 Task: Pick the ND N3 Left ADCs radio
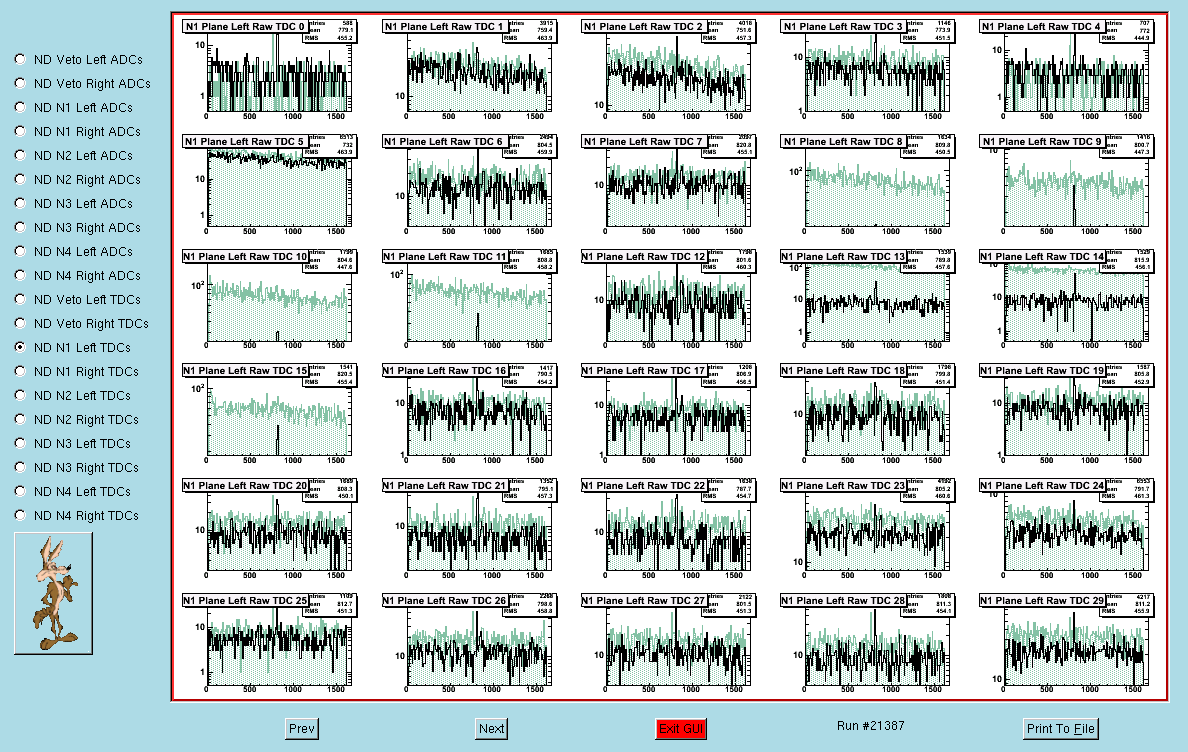coord(20,203)
